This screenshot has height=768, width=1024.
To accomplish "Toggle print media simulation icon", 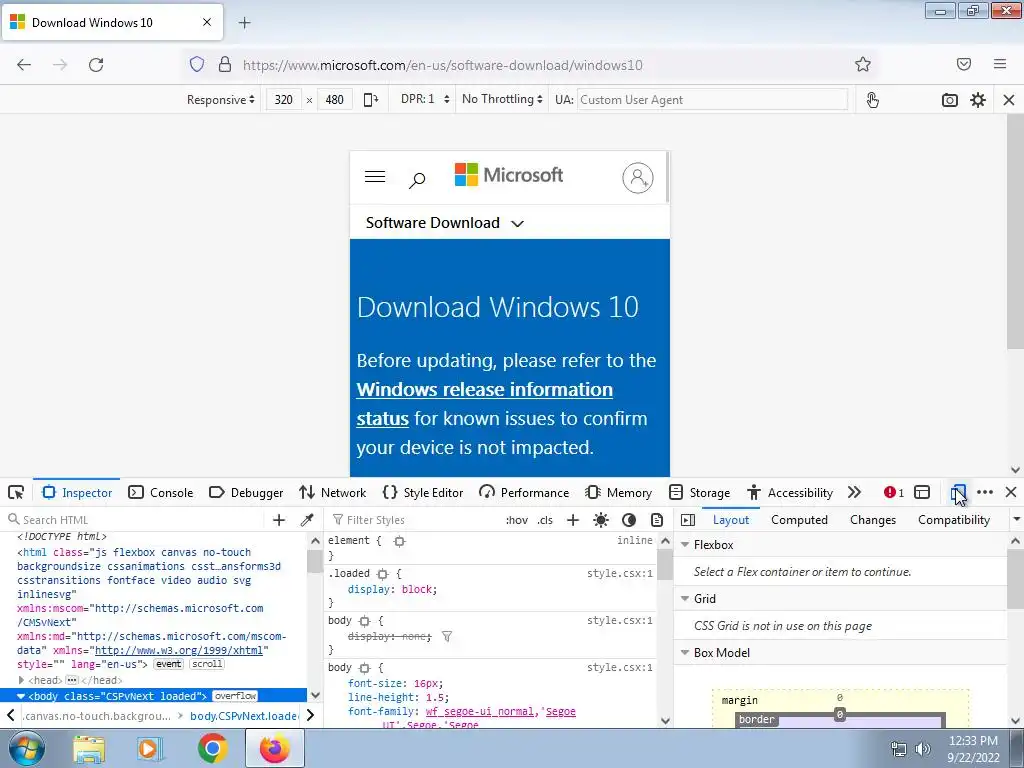I will pos(657,520).
